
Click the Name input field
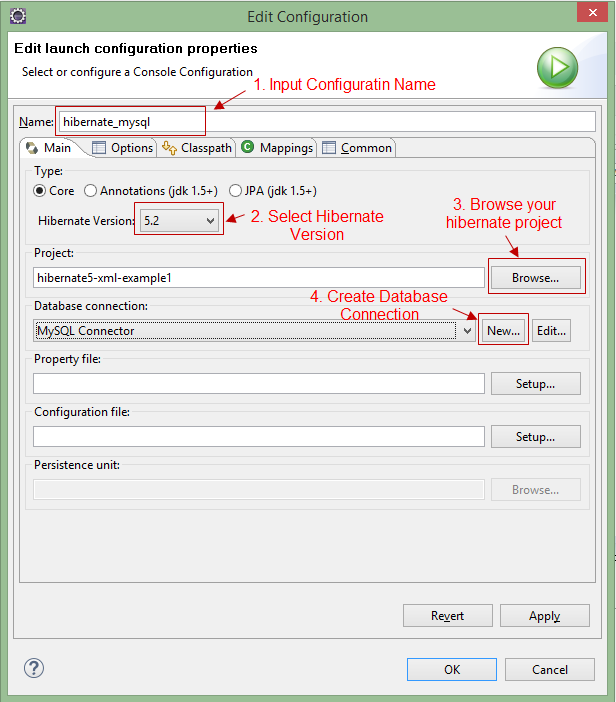tap(327, 122)
